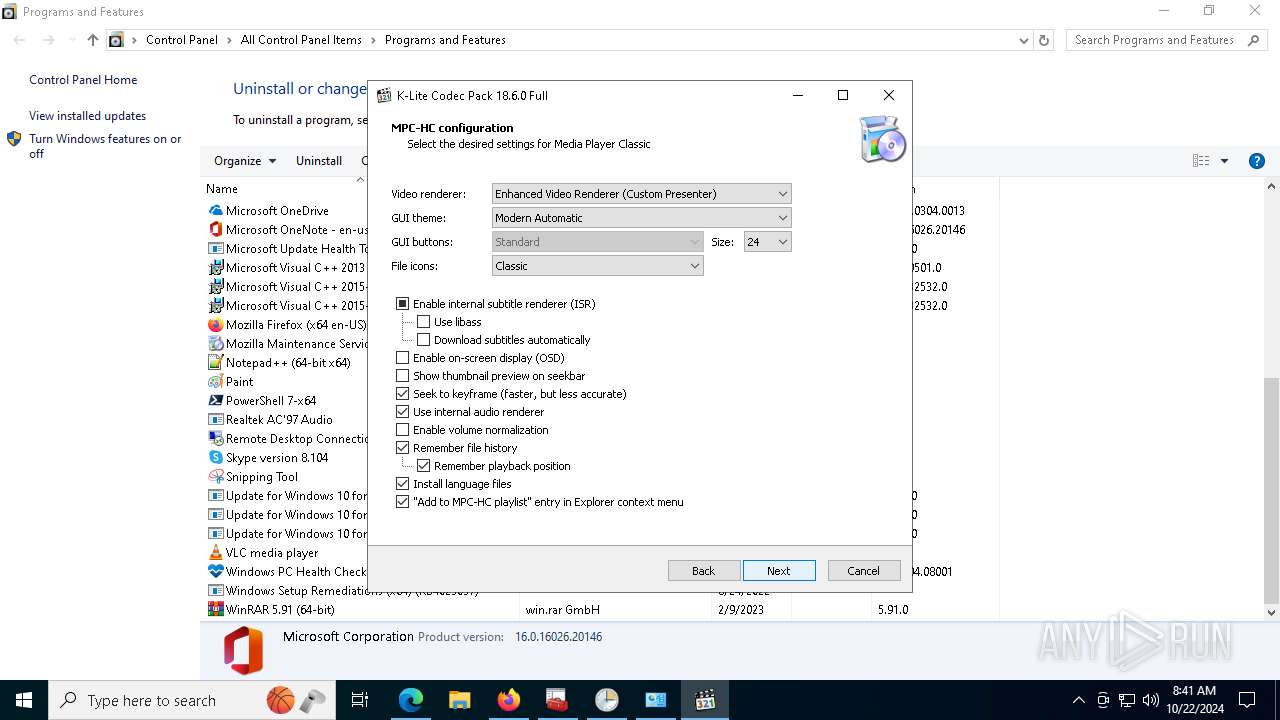Viewport: 1280px width, 720px height.
Task: Click the K-Lite Codec Pack taskbar icon
Action: point(705,700)
